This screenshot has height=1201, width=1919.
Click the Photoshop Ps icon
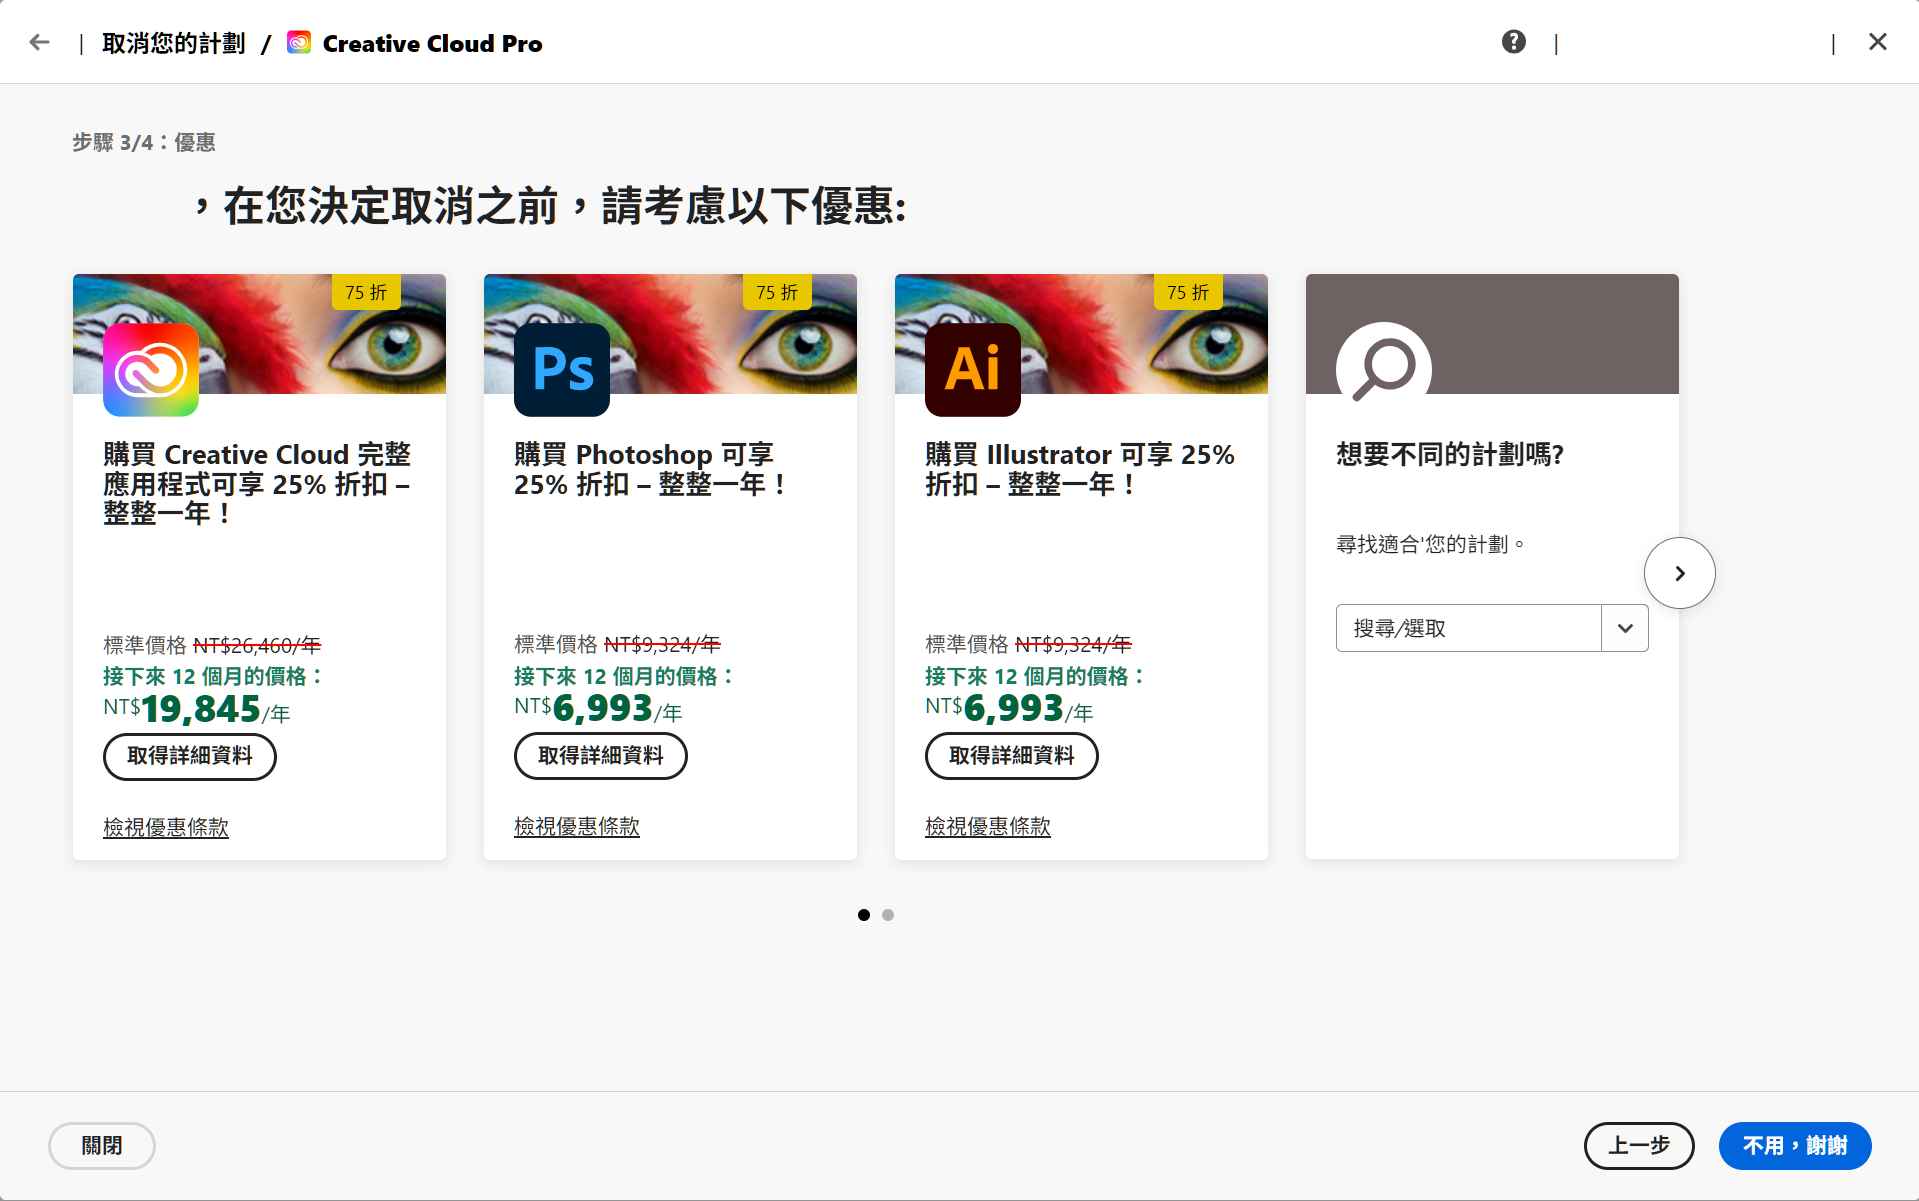562,369
